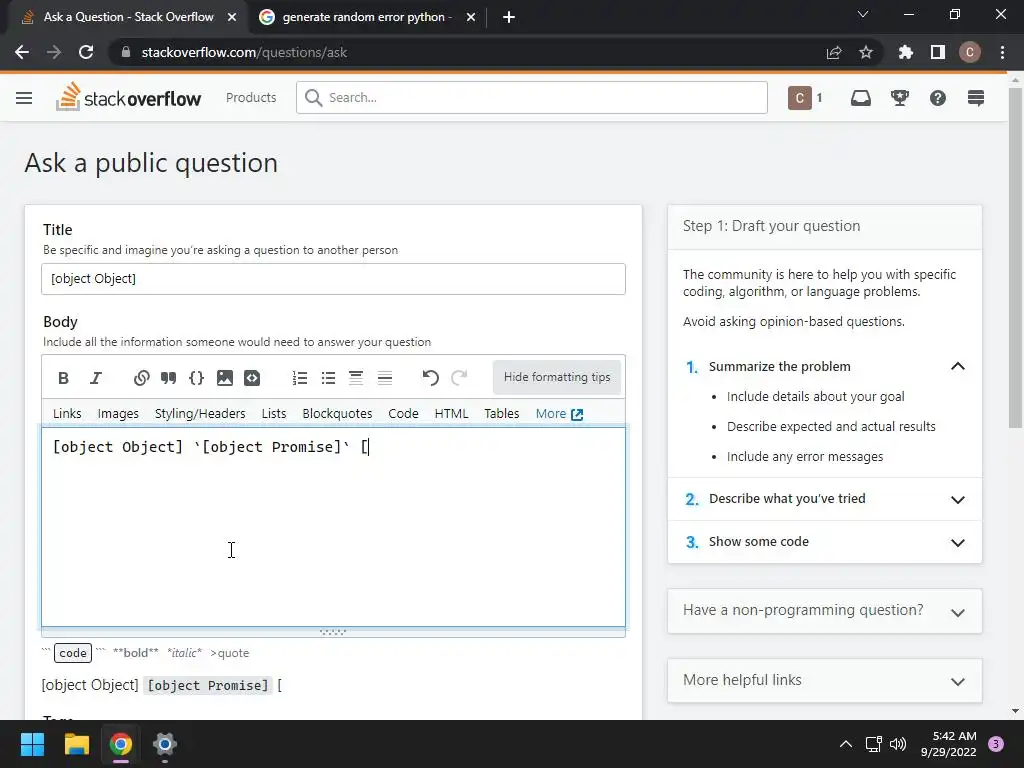Open the Styling/Headers formatting tip tab

pyautogui.click(x=200, y=413)
